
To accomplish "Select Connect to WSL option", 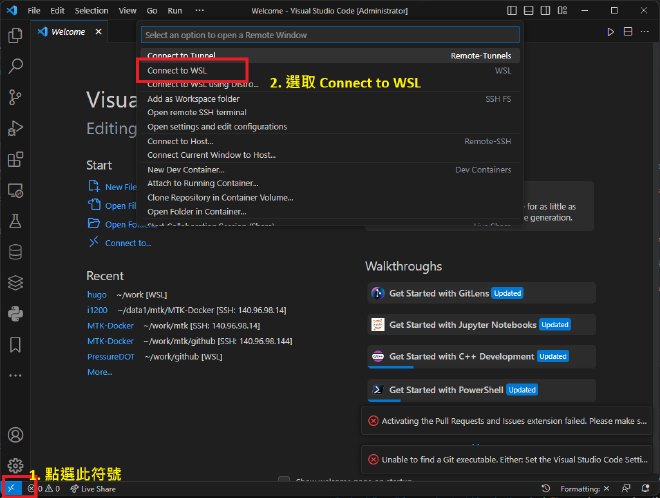I will pyautogui.click(x=330, y=71).
